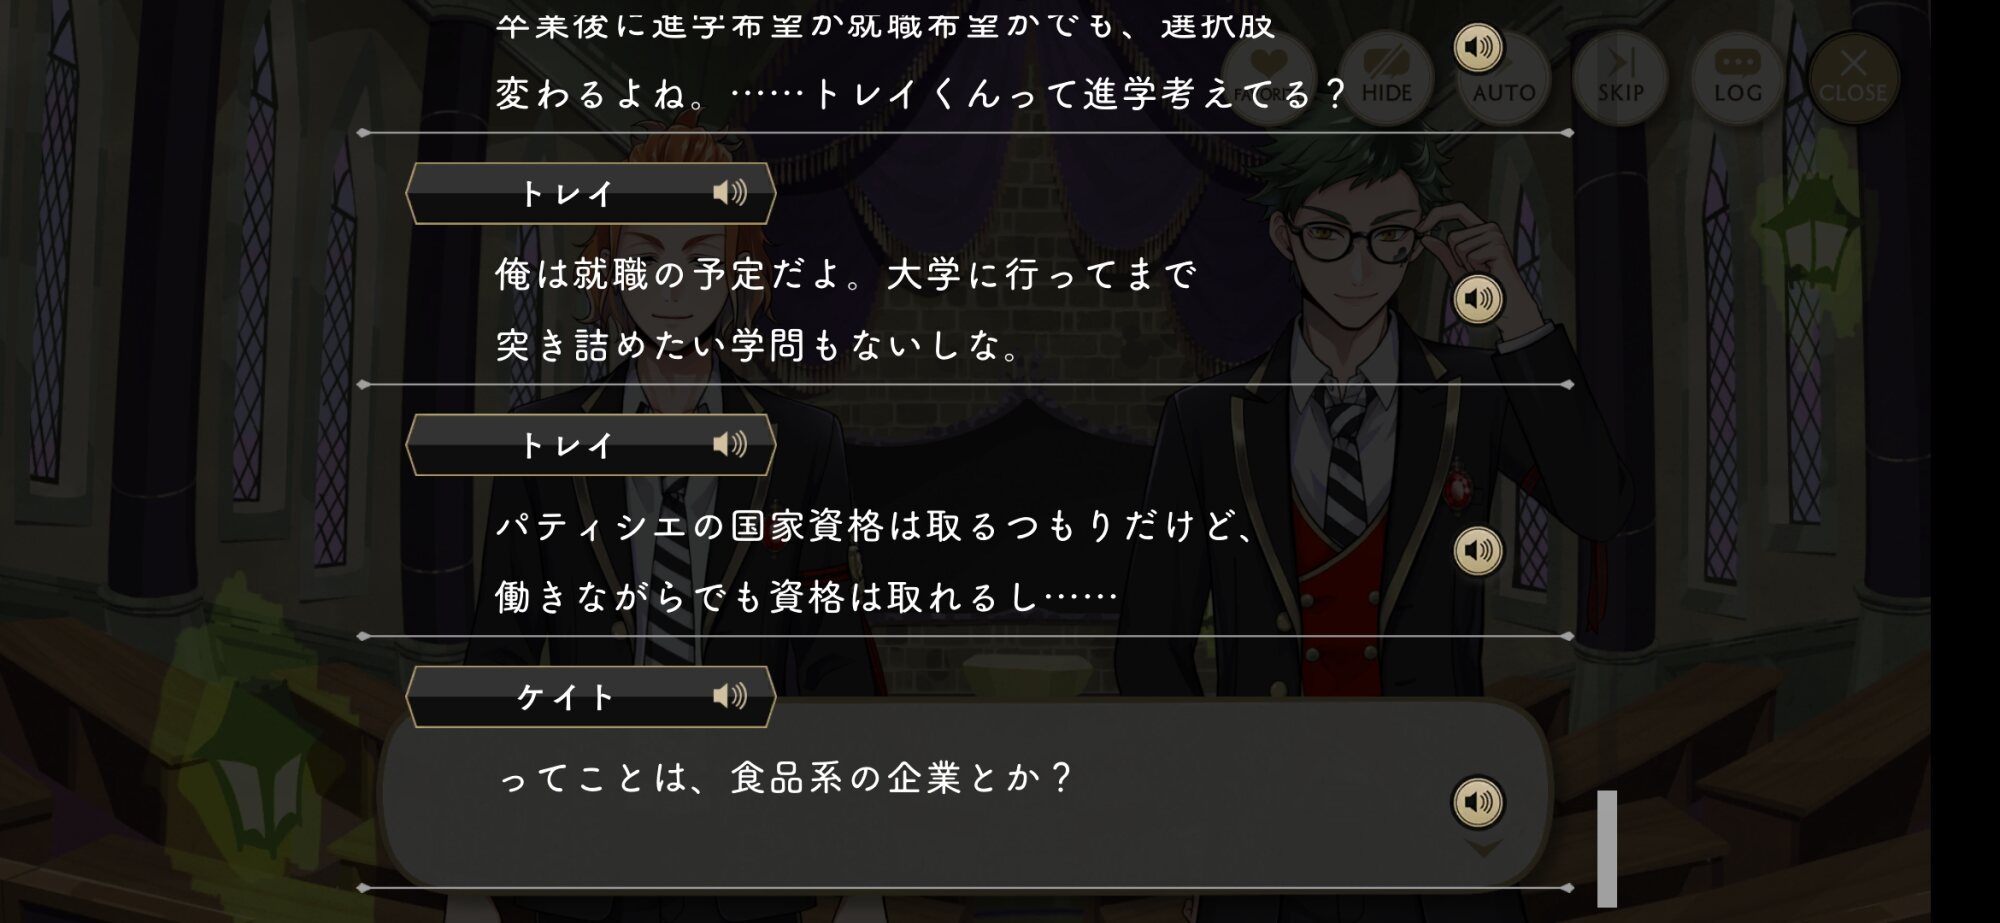Select the second トレイ name tag
The width and height of the screenshot is (2000, 923).
[590, 445]
